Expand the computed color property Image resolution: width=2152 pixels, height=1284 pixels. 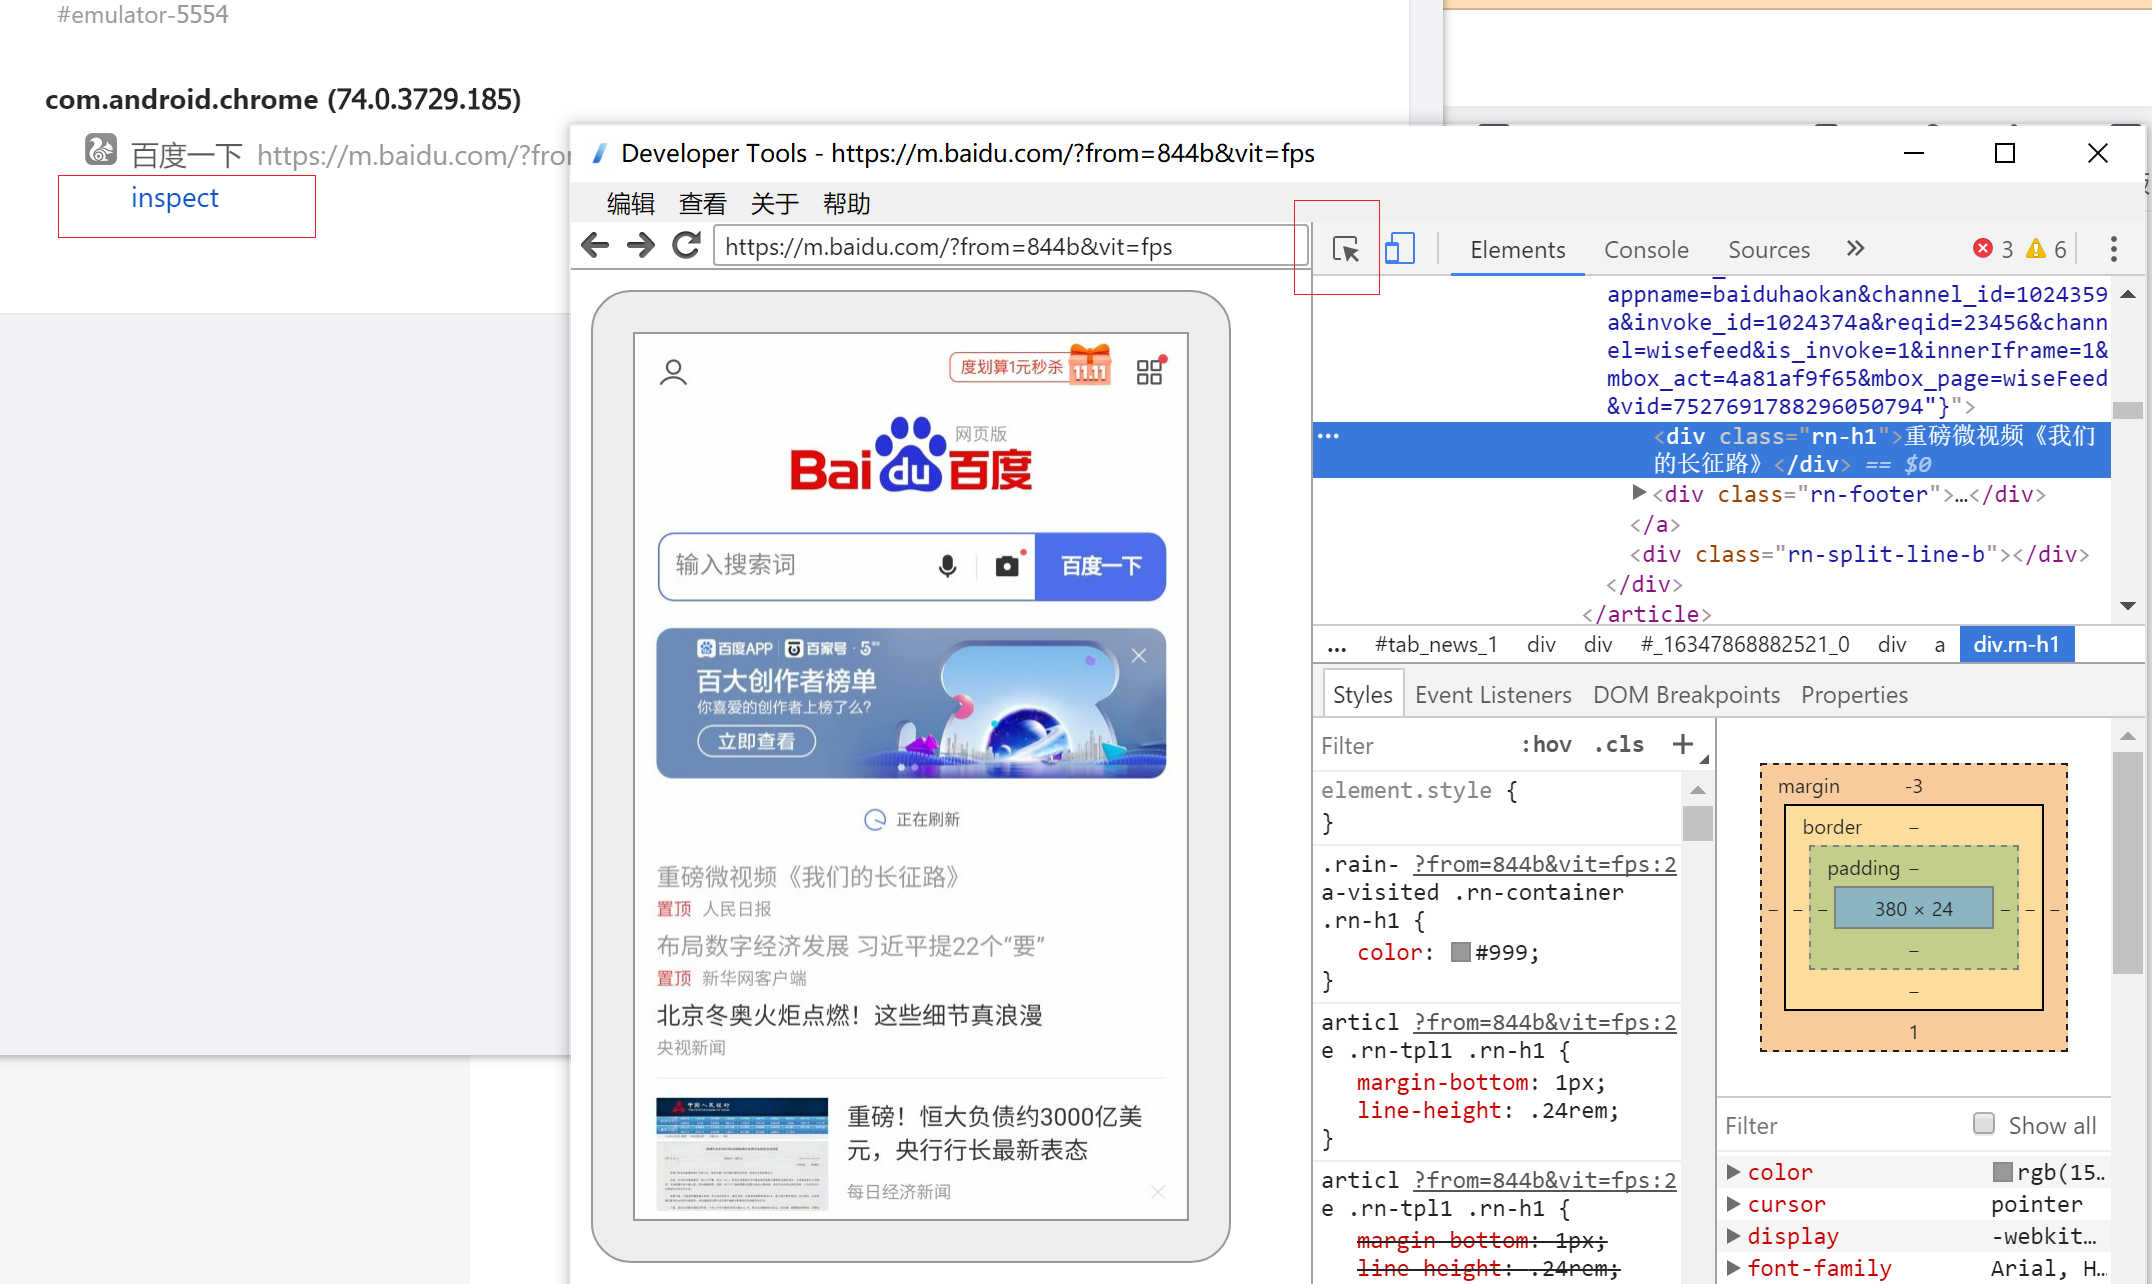pyautogui.click(x=1734, y=1172)
